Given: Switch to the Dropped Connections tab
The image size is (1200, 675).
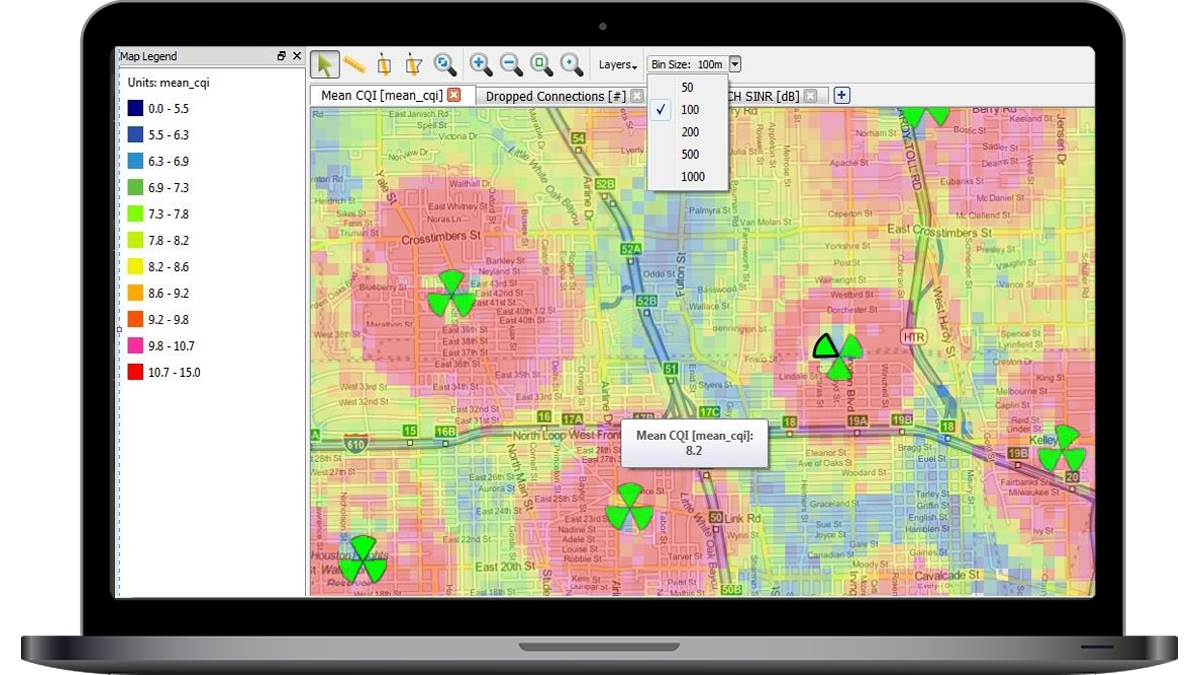Looking at the screenshot, I should click(555, 96).
